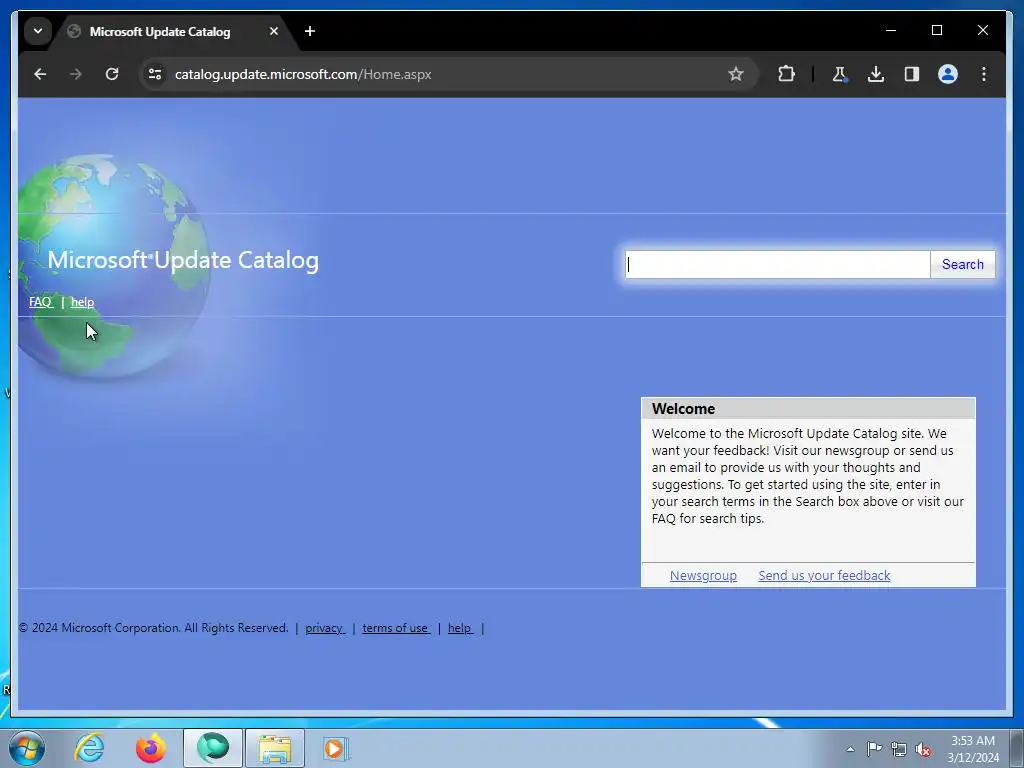Reload the Microsoft Update Catalog page
The image size is (1024, 768).
[x=112, y=74]
